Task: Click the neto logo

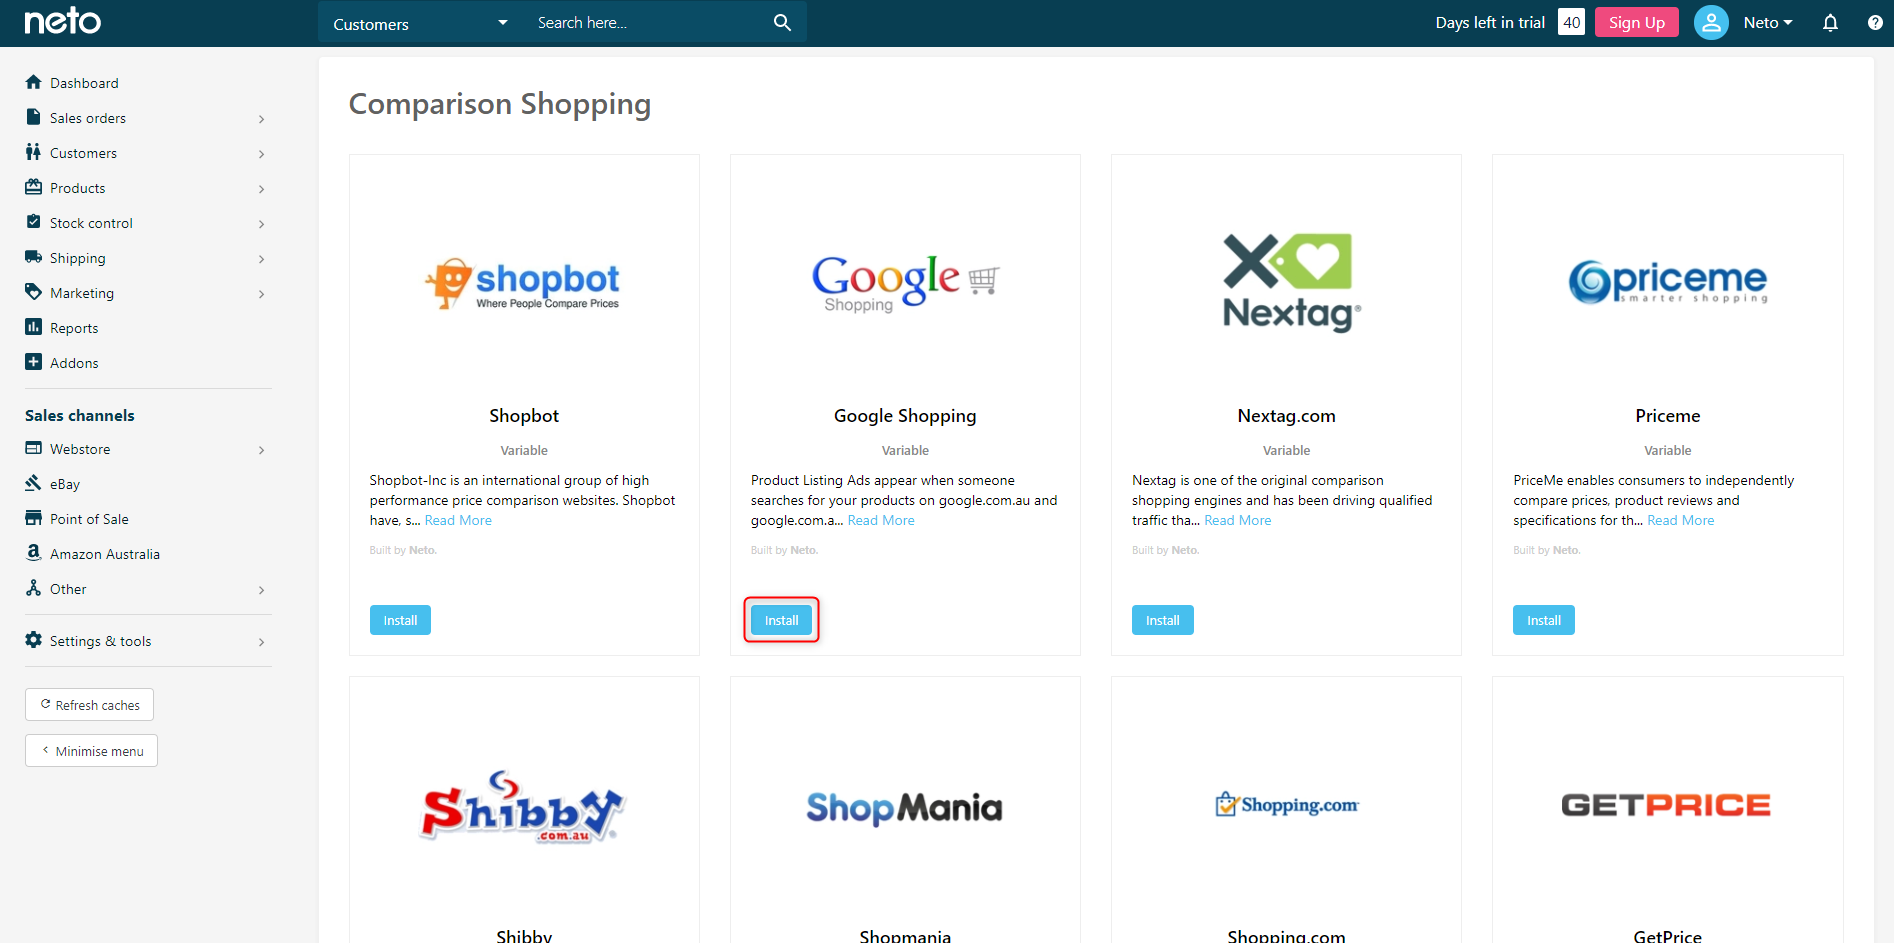Action: point(62,21)
